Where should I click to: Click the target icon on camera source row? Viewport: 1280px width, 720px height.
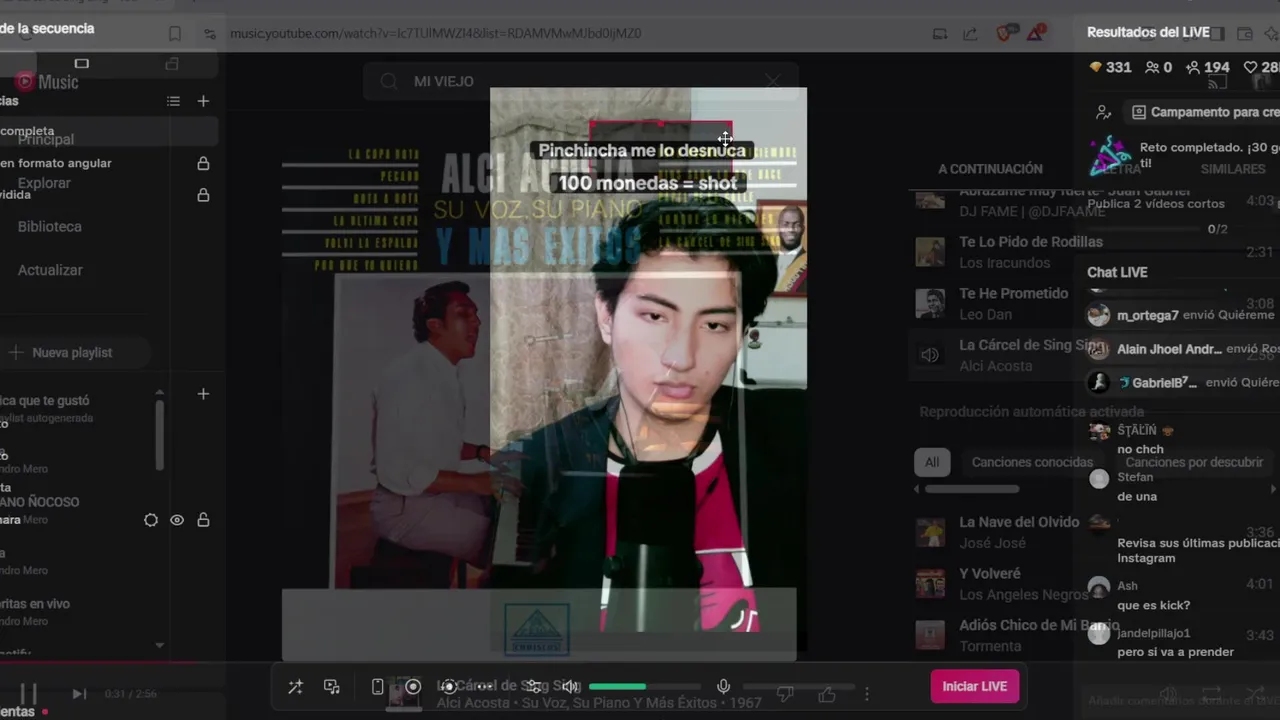click(x=151, y=520)
